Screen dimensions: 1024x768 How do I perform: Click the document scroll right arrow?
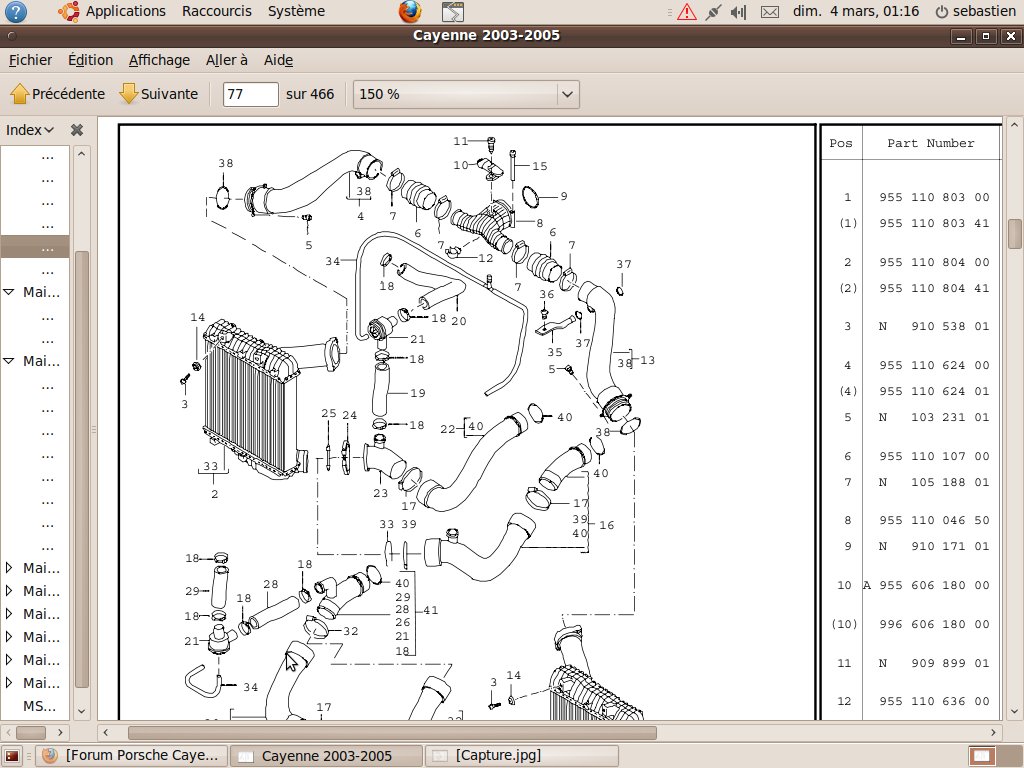tap(993, 732)
